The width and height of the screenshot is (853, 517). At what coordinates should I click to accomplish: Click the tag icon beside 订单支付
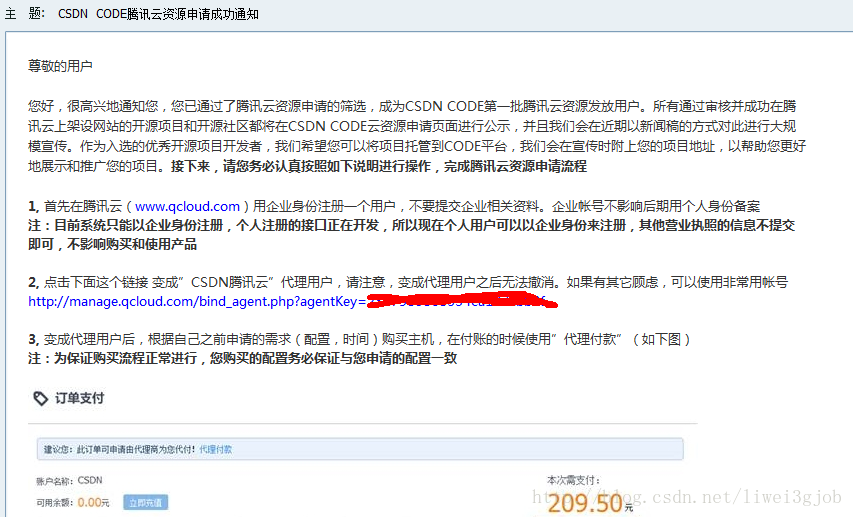[41, 398]
